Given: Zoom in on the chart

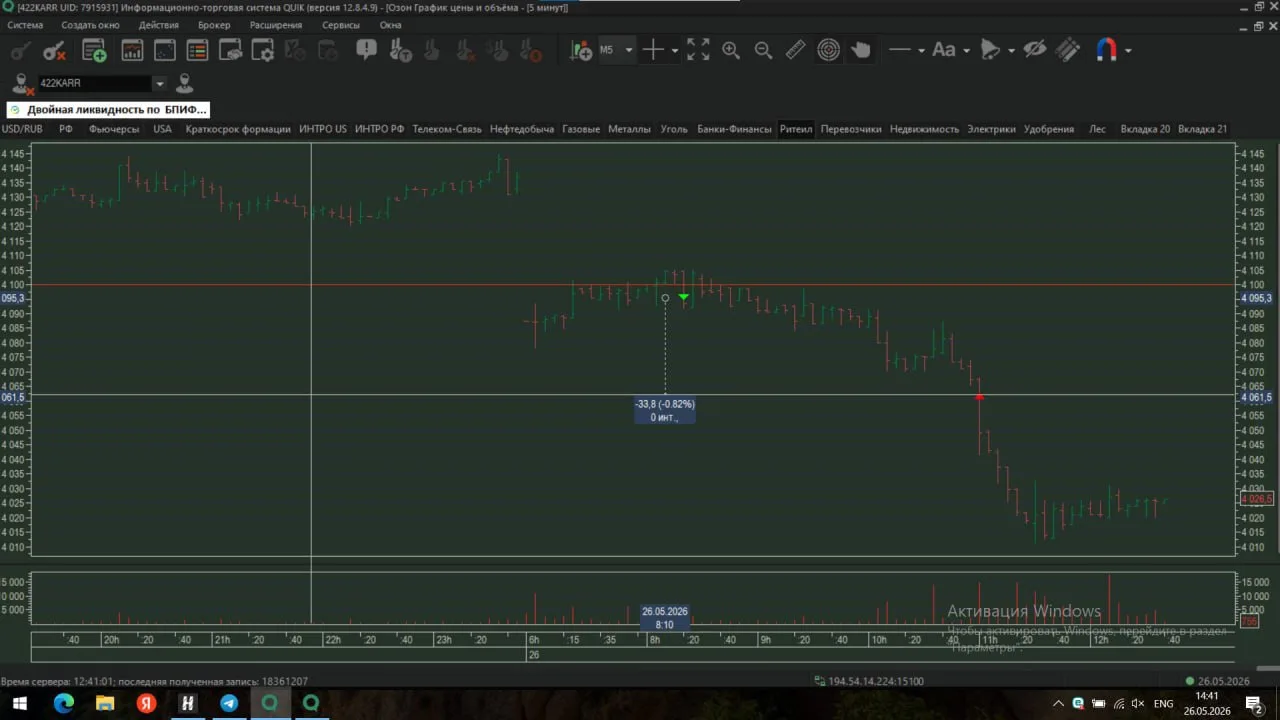Looking at the screenshot, I should click(x=731, y=50).
